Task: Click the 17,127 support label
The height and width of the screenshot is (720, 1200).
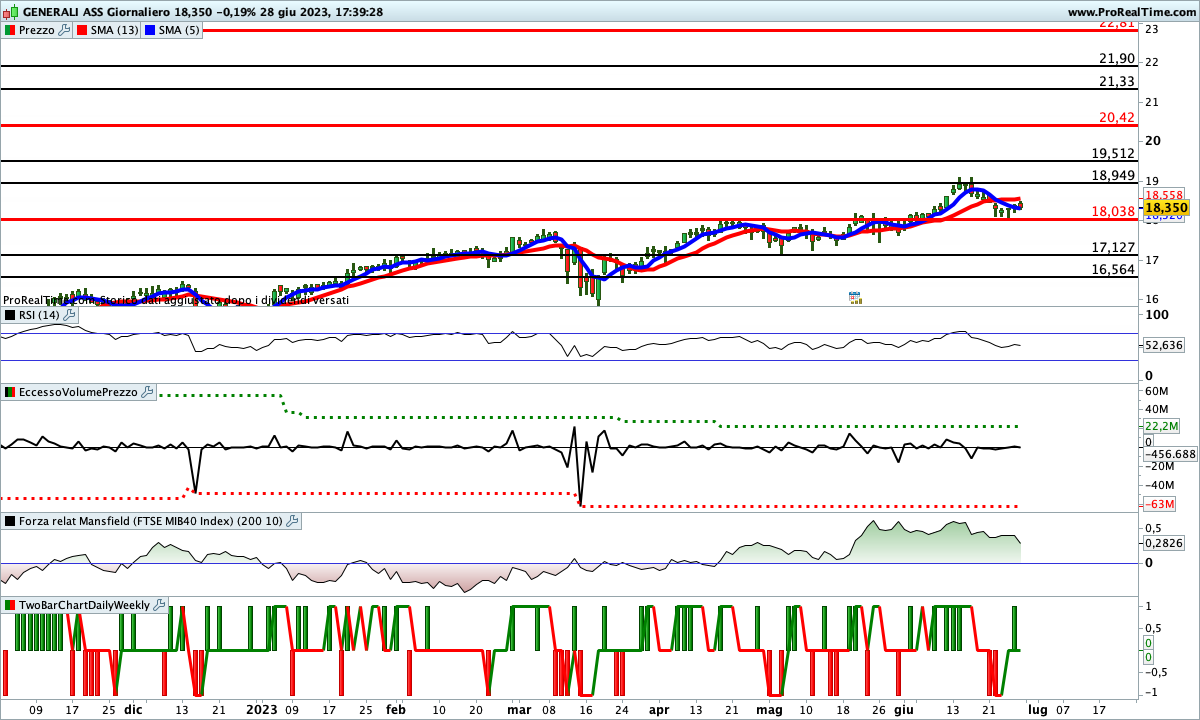Action: coord(1114,247)
